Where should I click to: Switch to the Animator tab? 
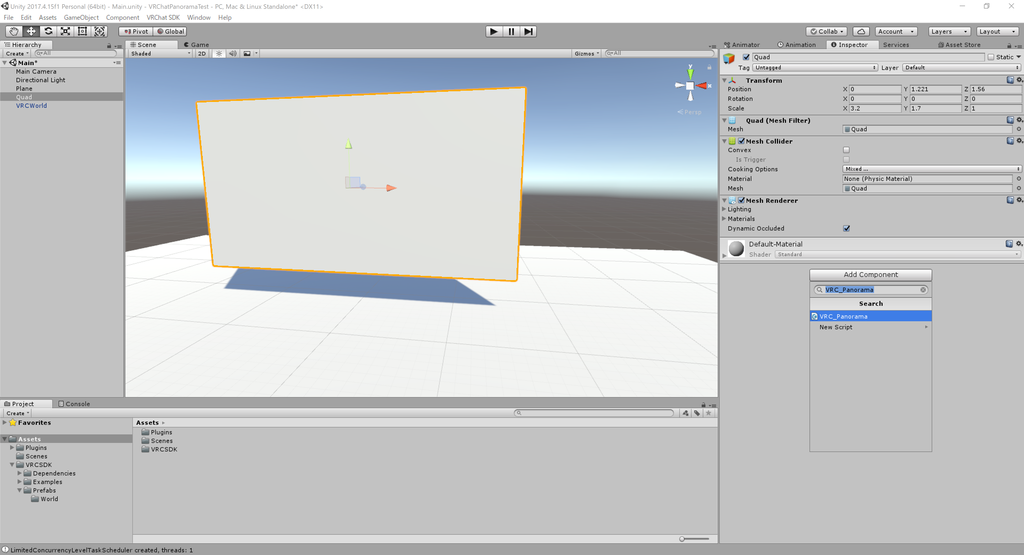tap(742, 44)
